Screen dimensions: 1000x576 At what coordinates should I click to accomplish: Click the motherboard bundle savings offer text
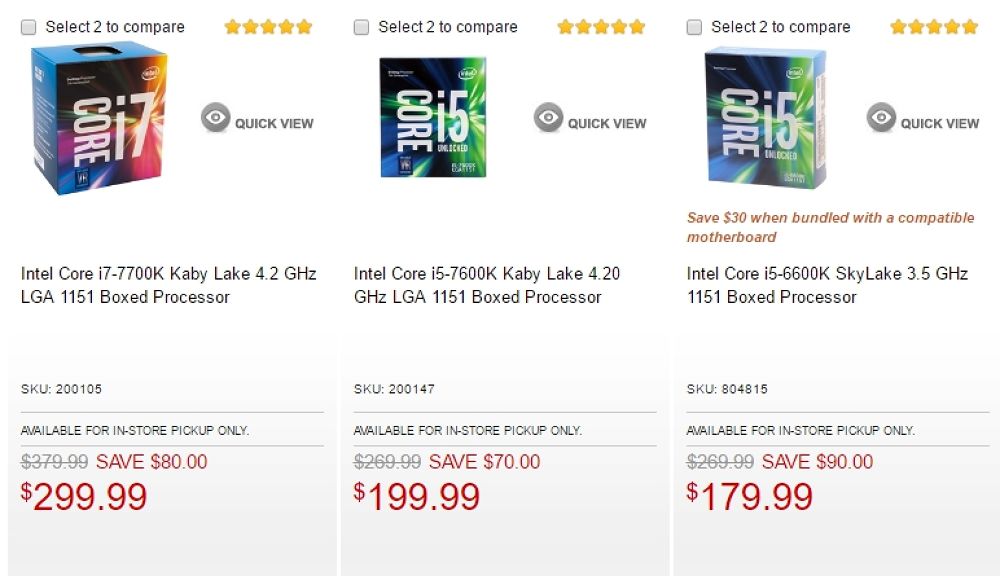pos(830,227)
